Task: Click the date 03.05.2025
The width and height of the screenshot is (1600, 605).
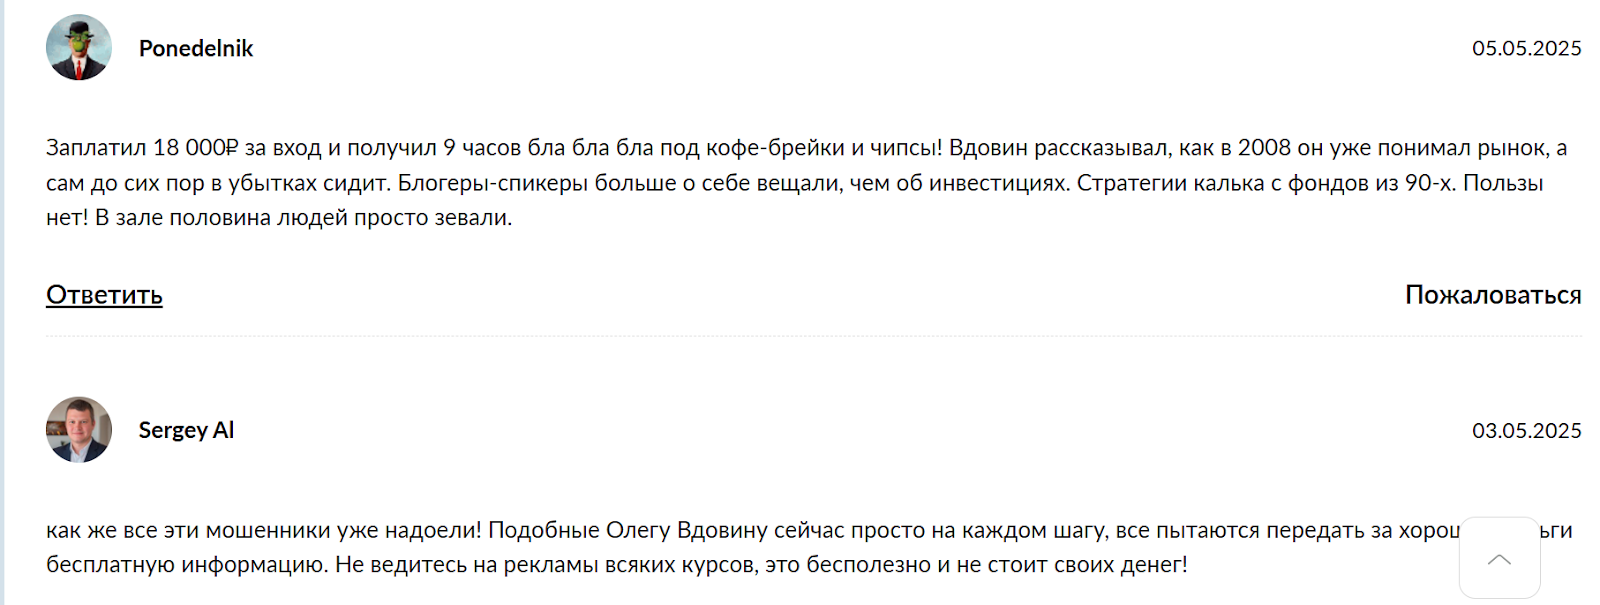Action: (1526, 431)
